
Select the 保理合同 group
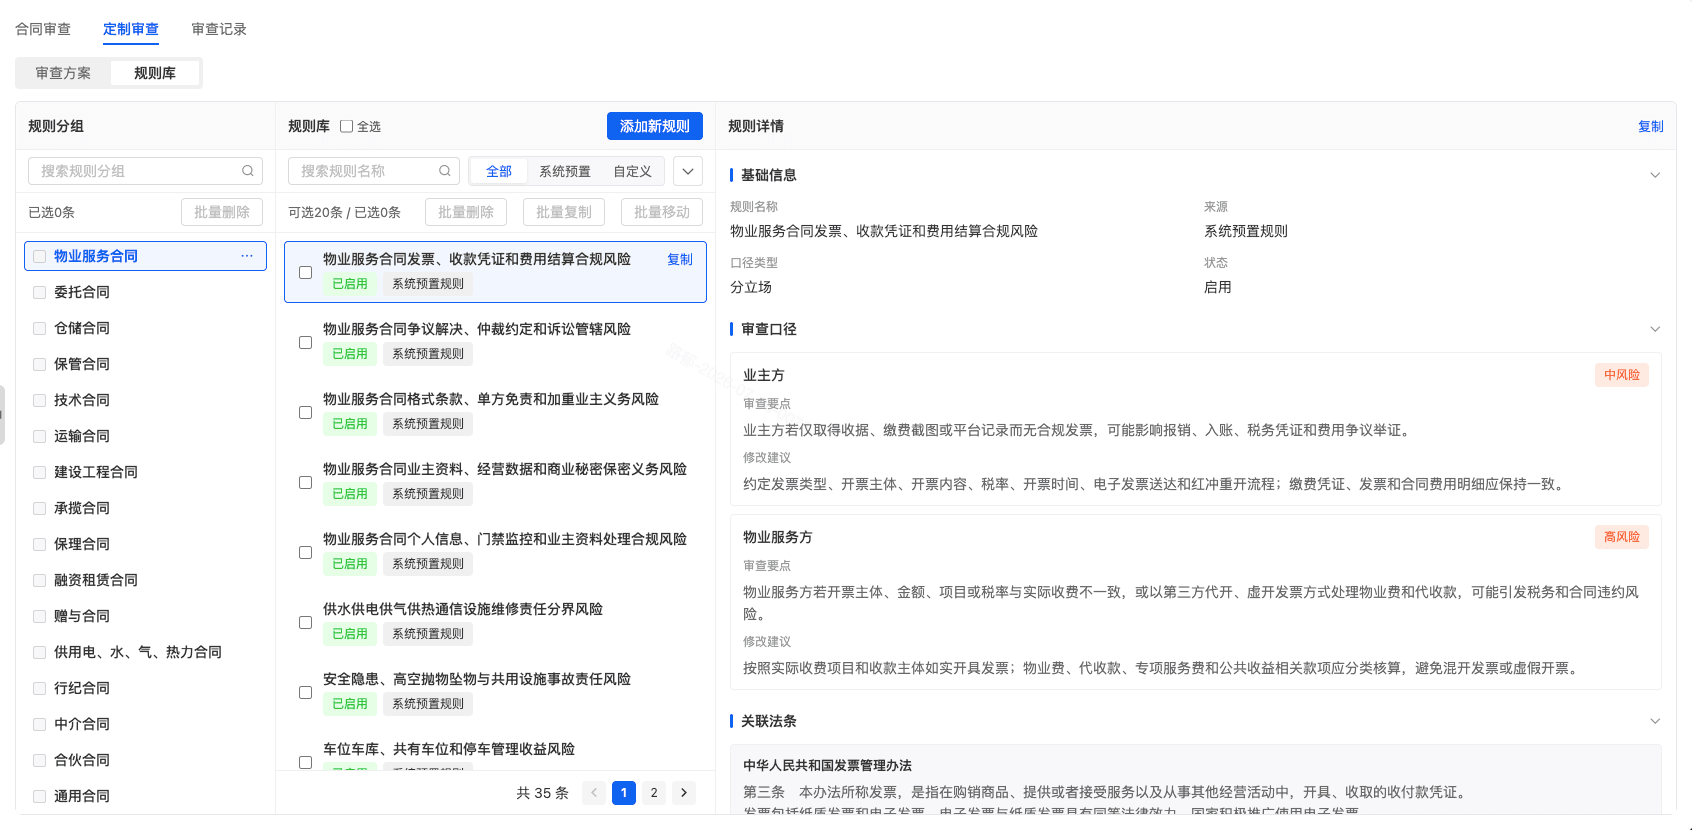[x=145, y=544]
